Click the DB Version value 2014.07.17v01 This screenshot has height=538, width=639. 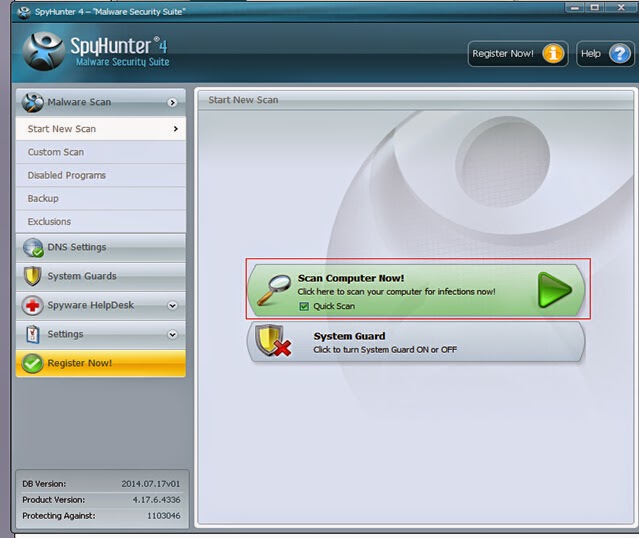[x=150, y=484]
